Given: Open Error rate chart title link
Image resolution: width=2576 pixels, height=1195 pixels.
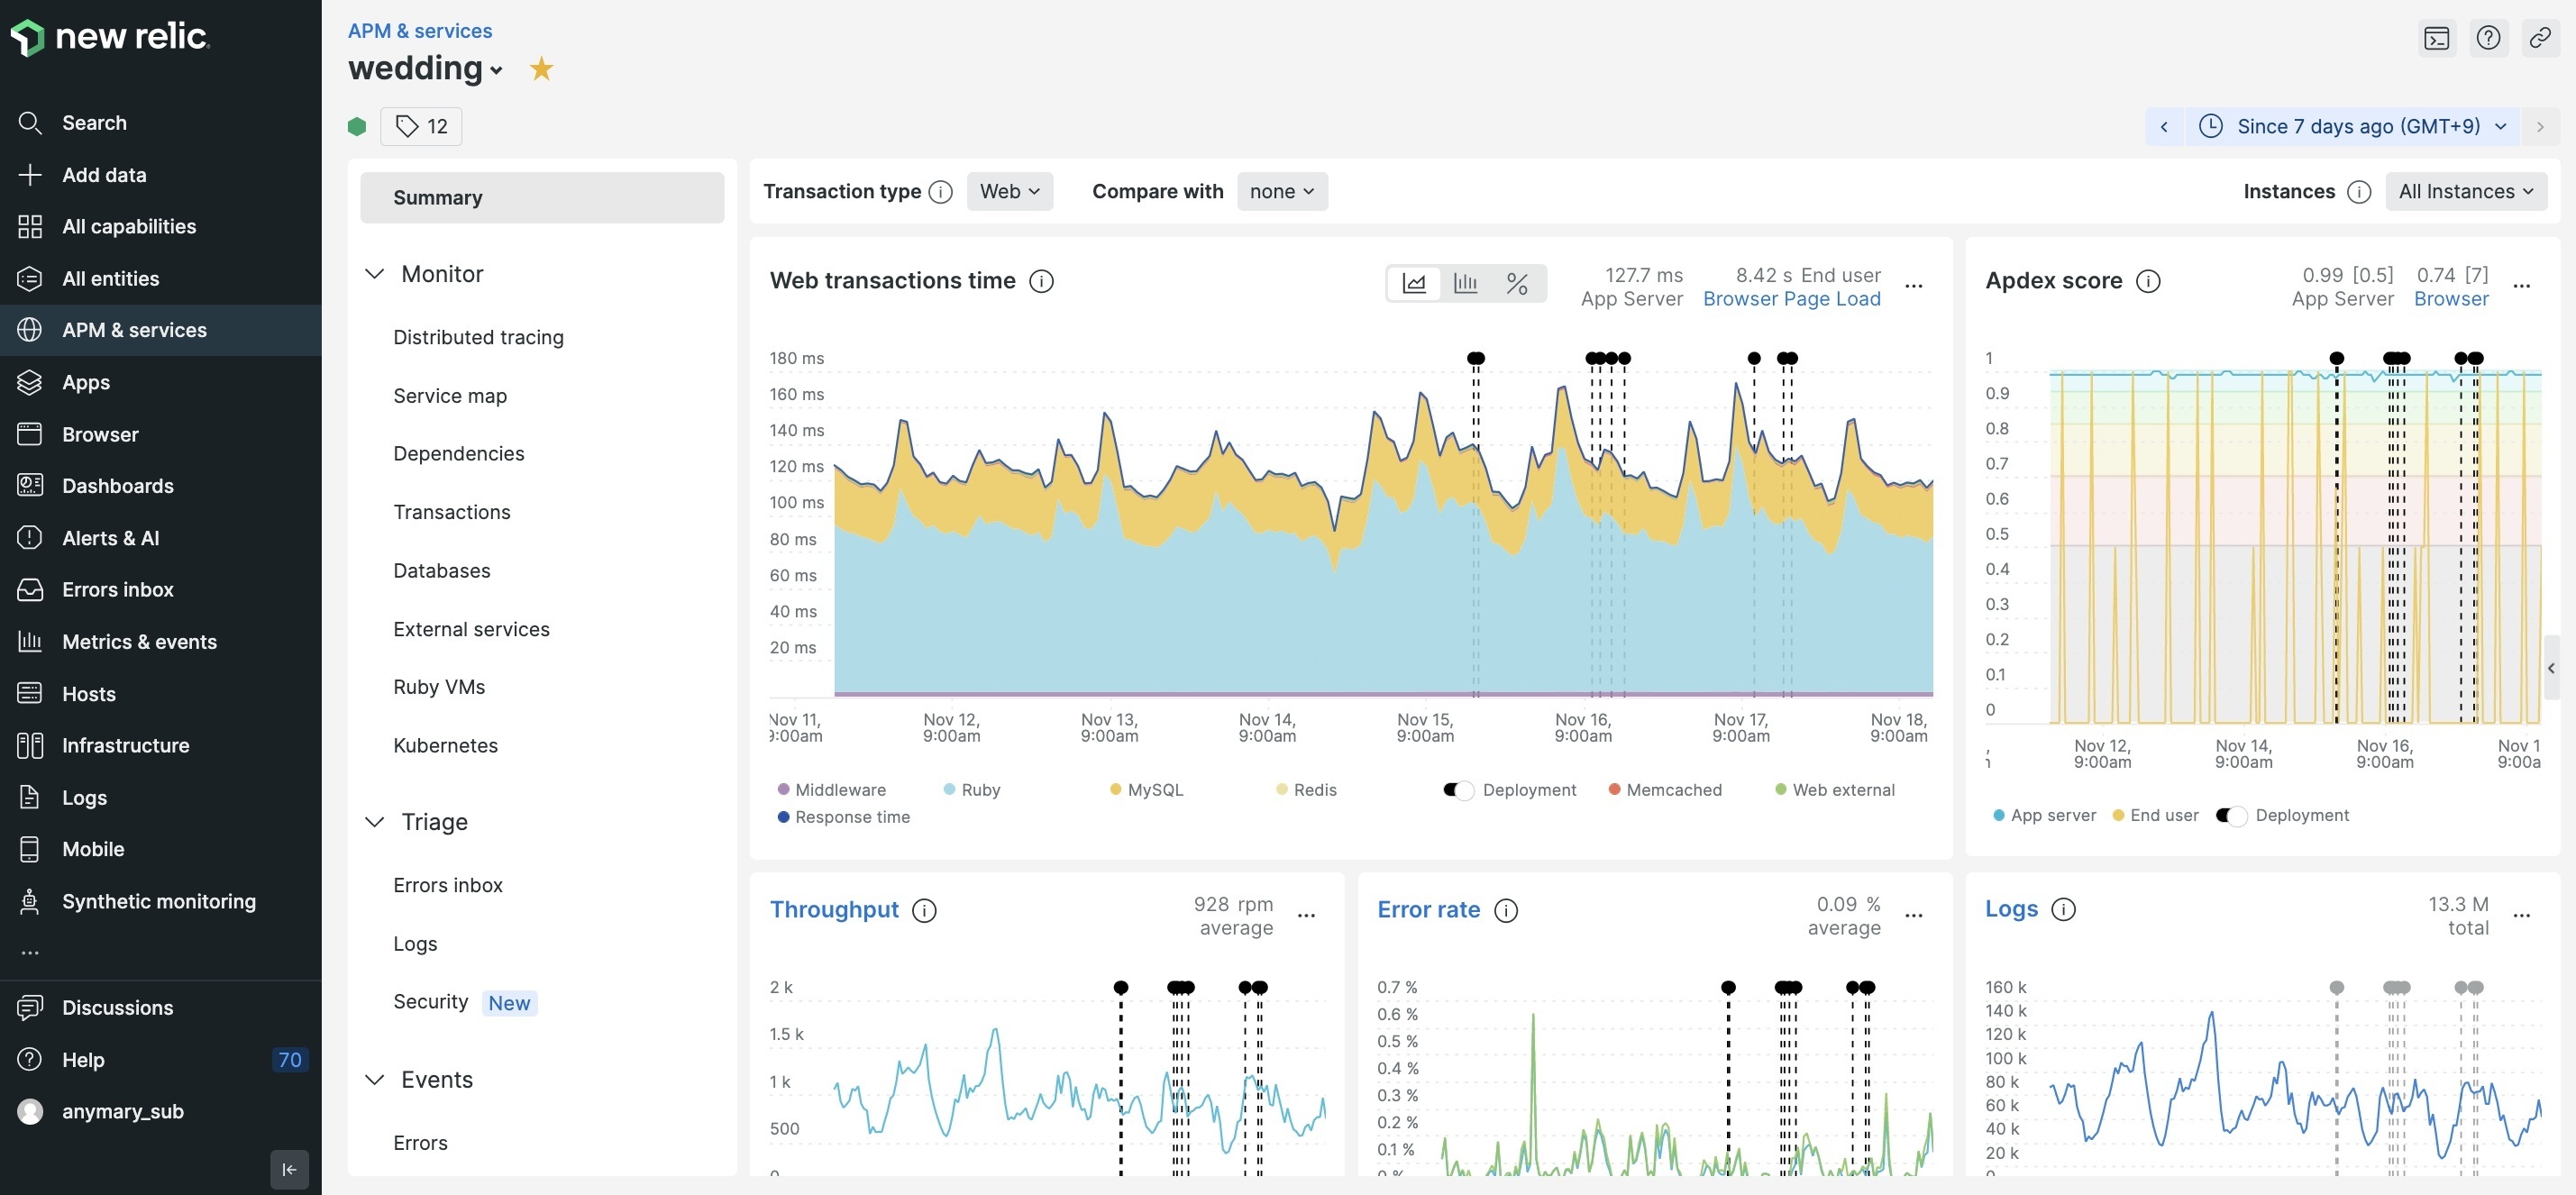Looking at the screenshot, I should [1428, 910].
